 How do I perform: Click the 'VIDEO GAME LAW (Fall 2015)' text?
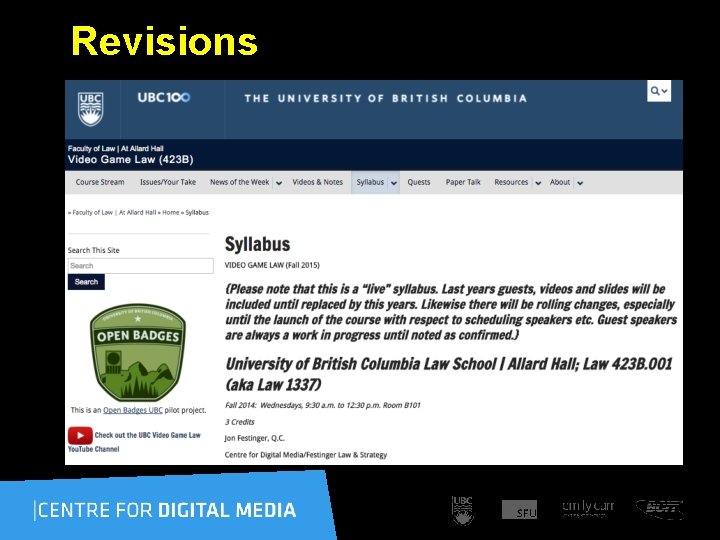tap(272, 265)
